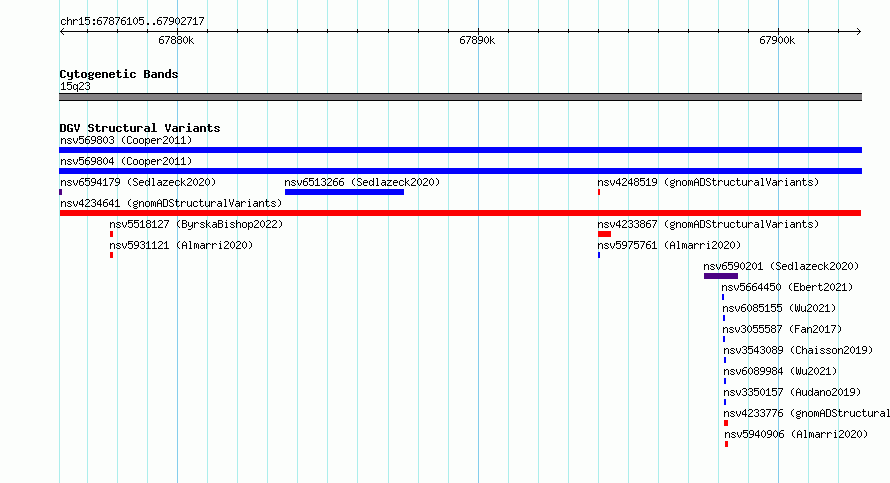
Task: Open the nsv6590201 (Sedlazeck2020) label
Action: pos(782,266)
